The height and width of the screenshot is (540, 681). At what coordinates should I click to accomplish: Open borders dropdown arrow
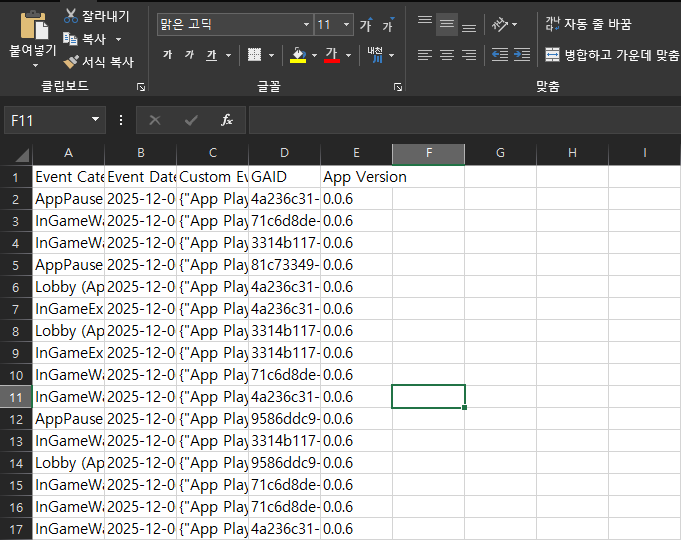pos(271,55)
